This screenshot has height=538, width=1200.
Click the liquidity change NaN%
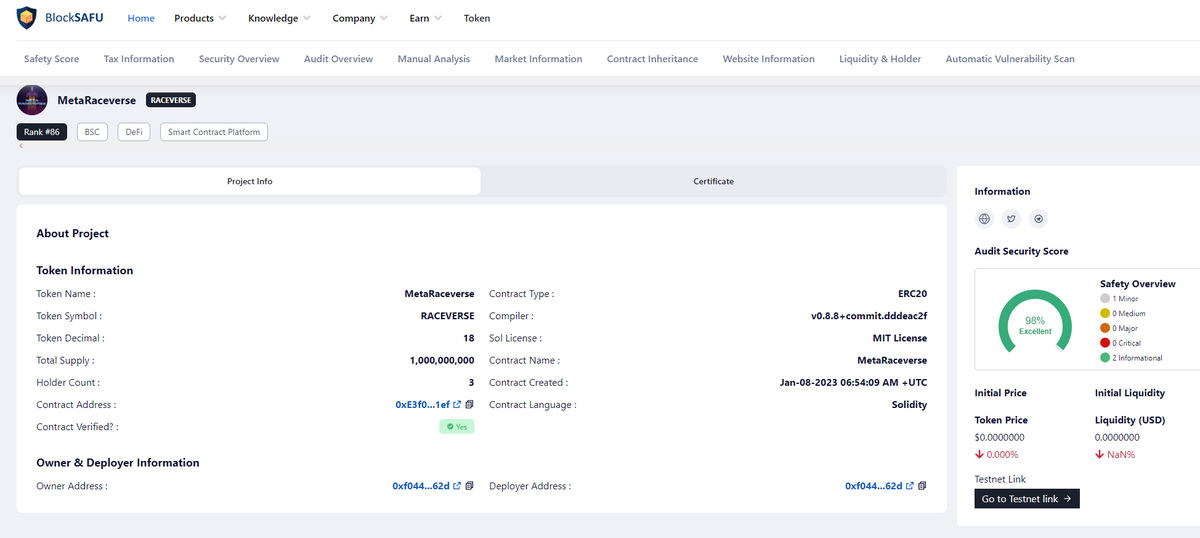click(1115, 454)
